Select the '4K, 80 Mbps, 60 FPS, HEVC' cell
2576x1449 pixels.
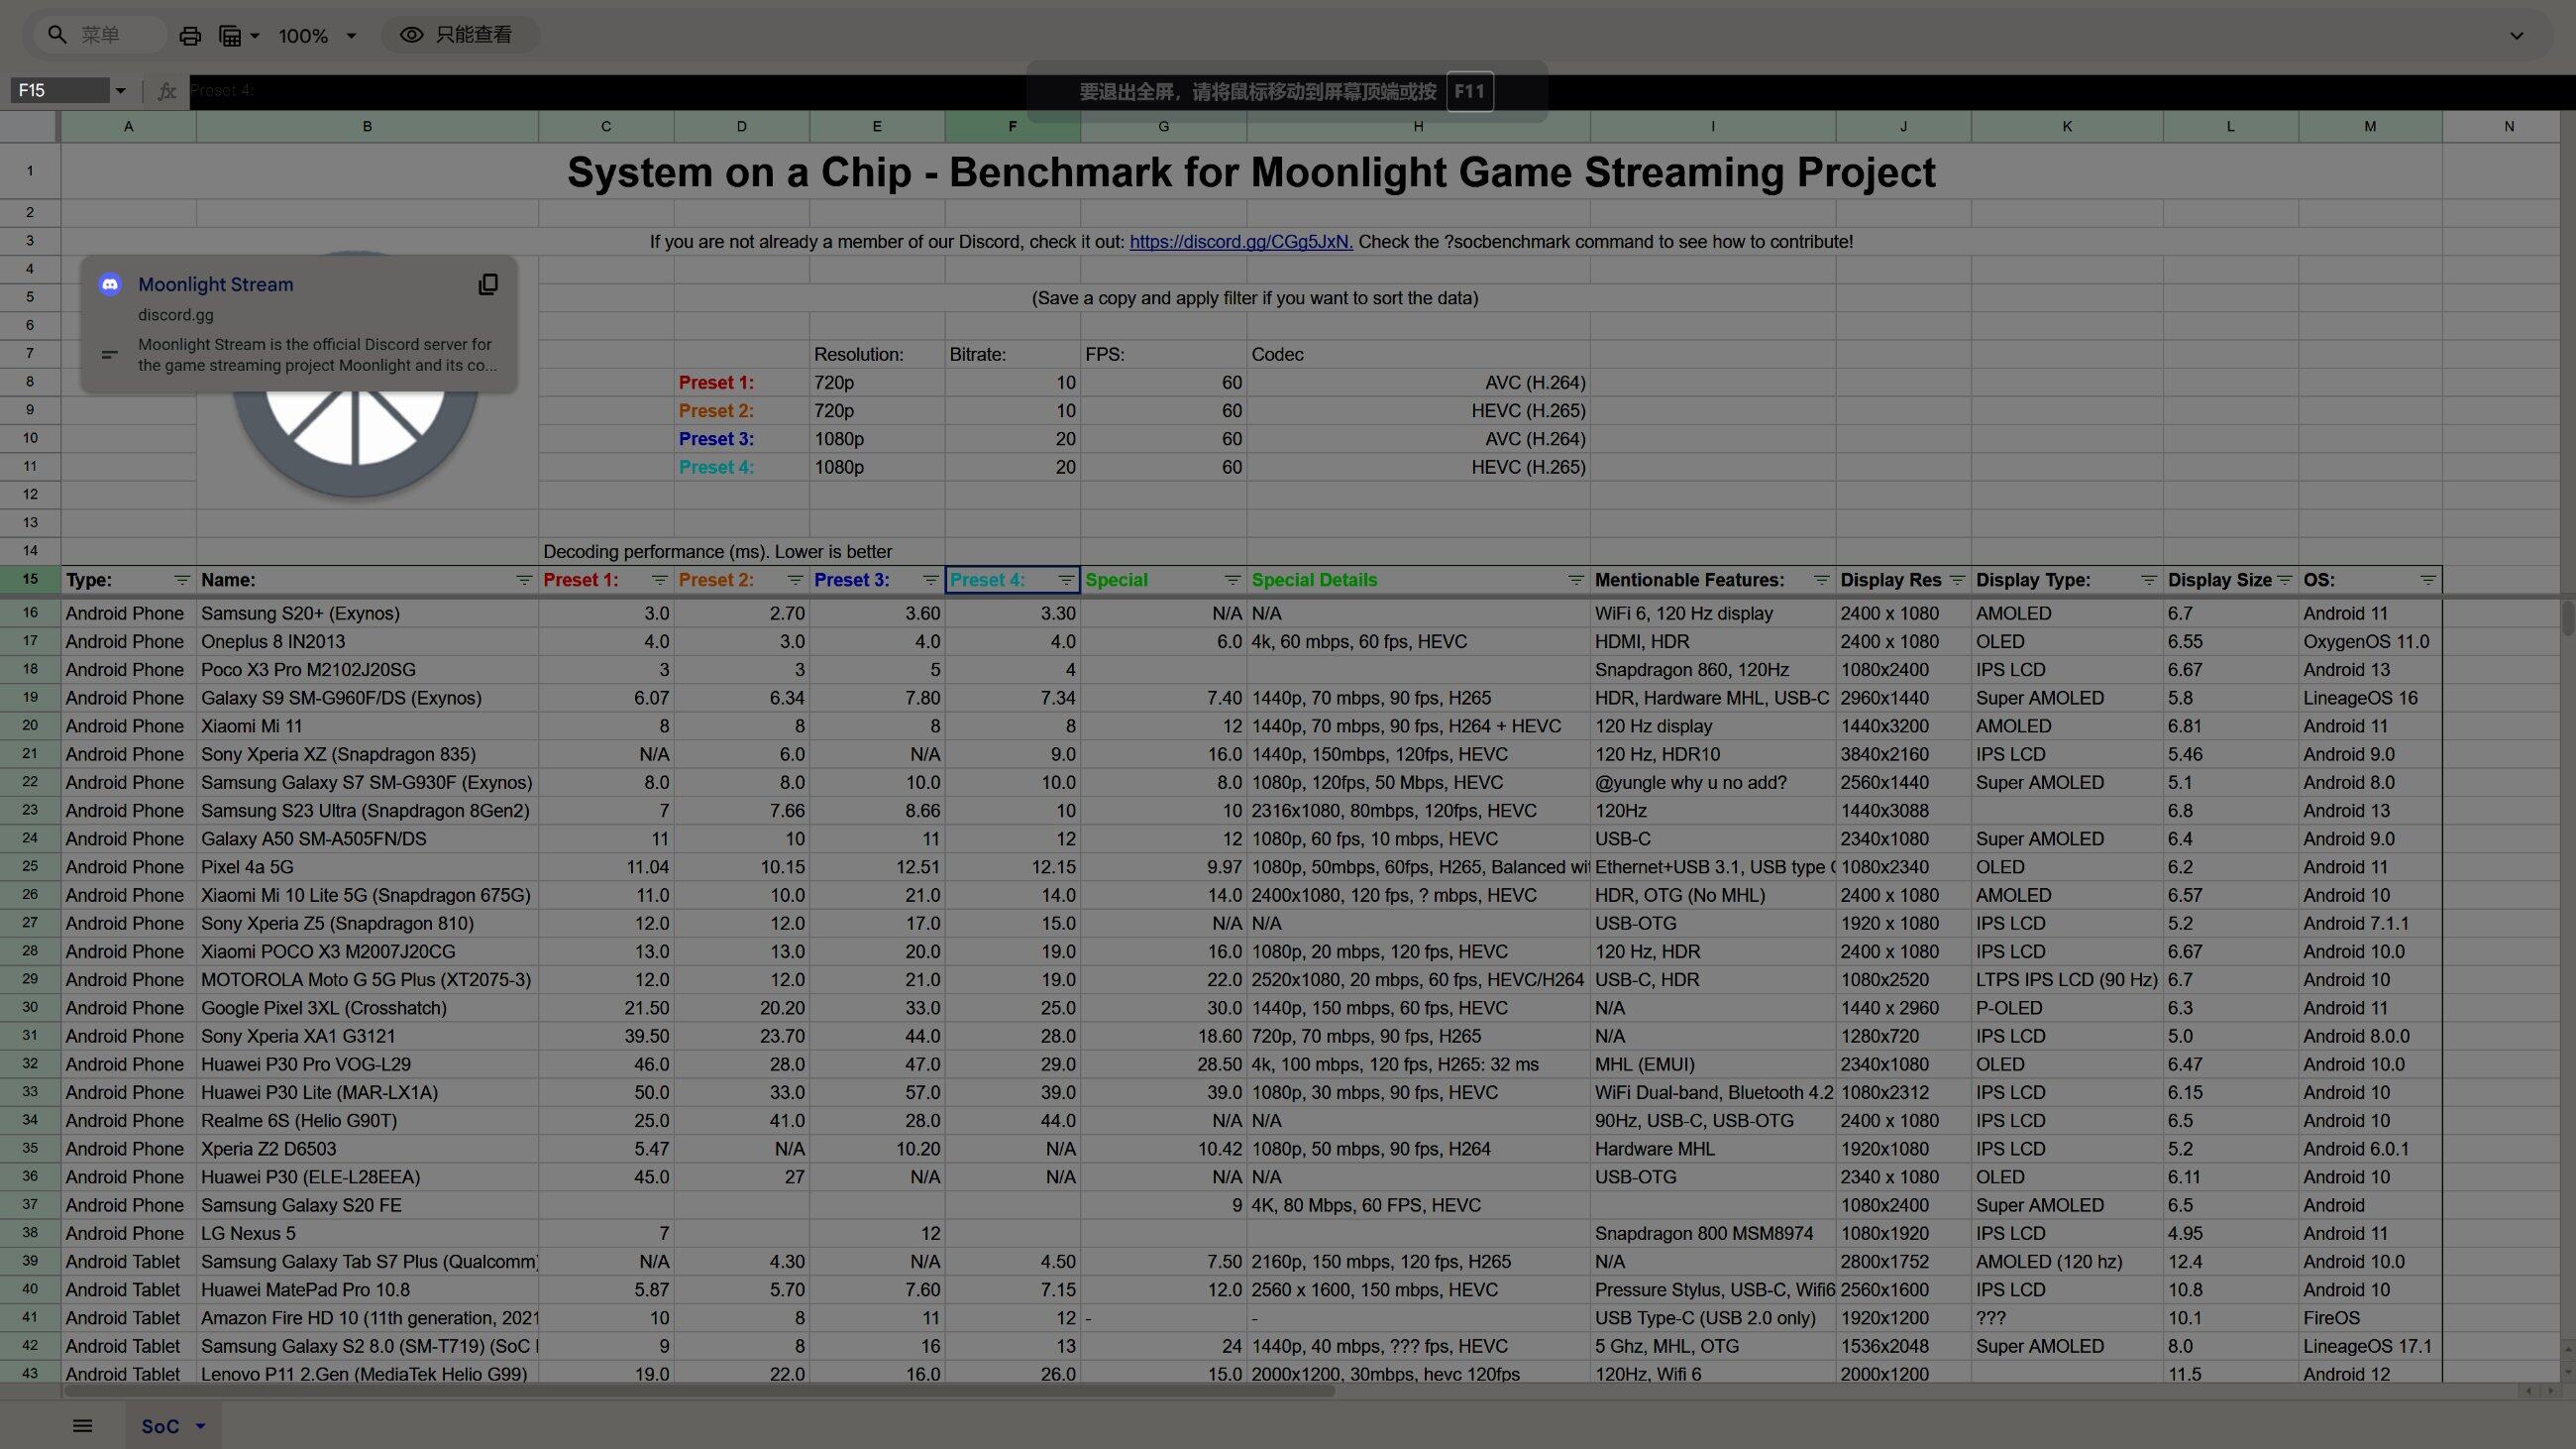pyautogui.click(x=1418, y=1206)
